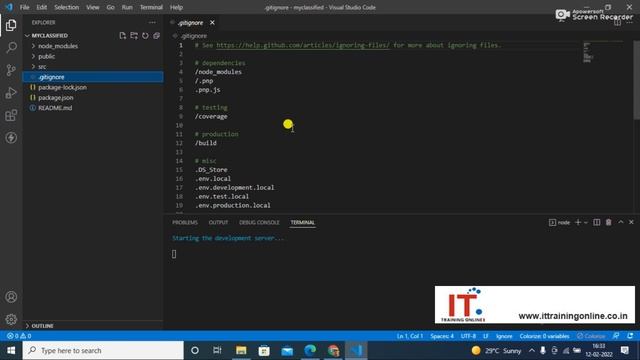The height and width of the screenshot is (360, 640).
Task: Follow the help.github.com link on line 1
Action: pos(303,45)
